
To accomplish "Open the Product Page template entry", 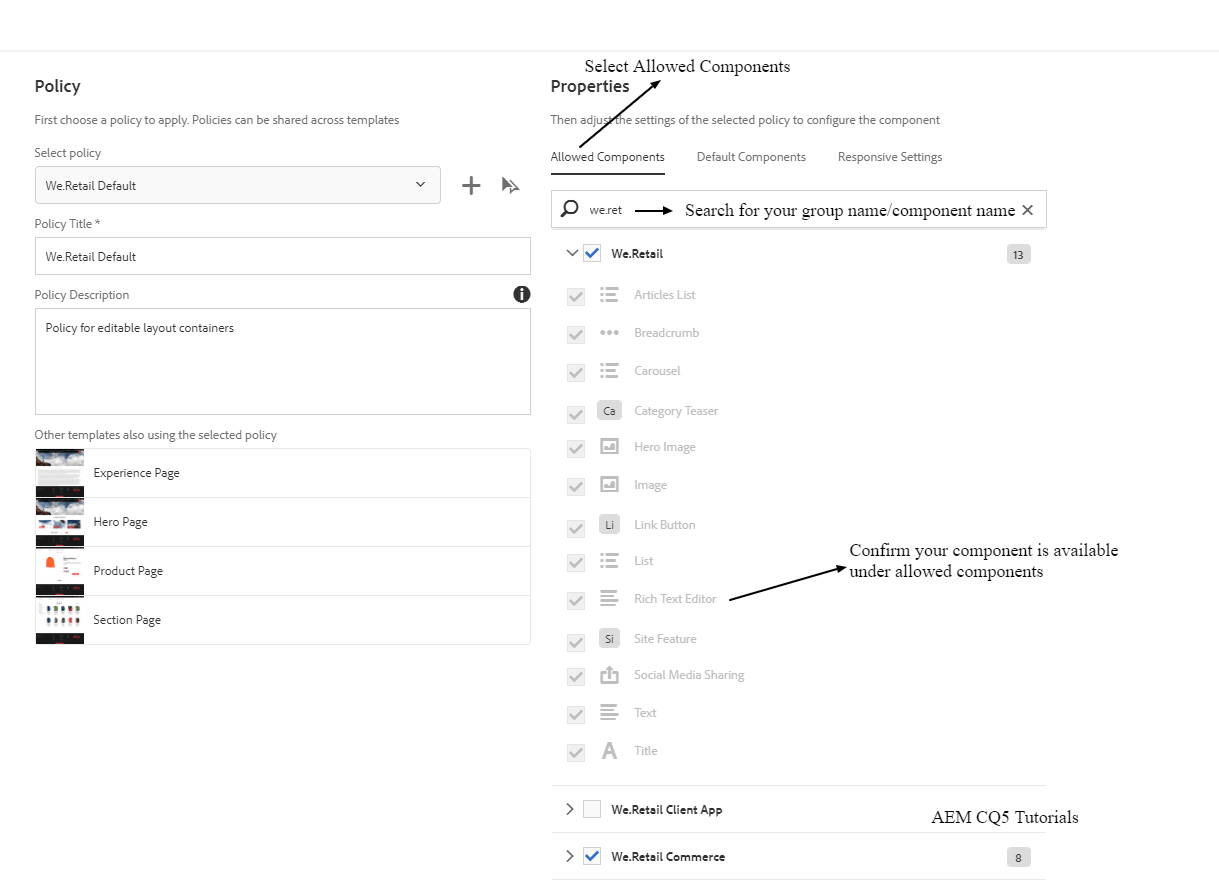I will point(283,571).
